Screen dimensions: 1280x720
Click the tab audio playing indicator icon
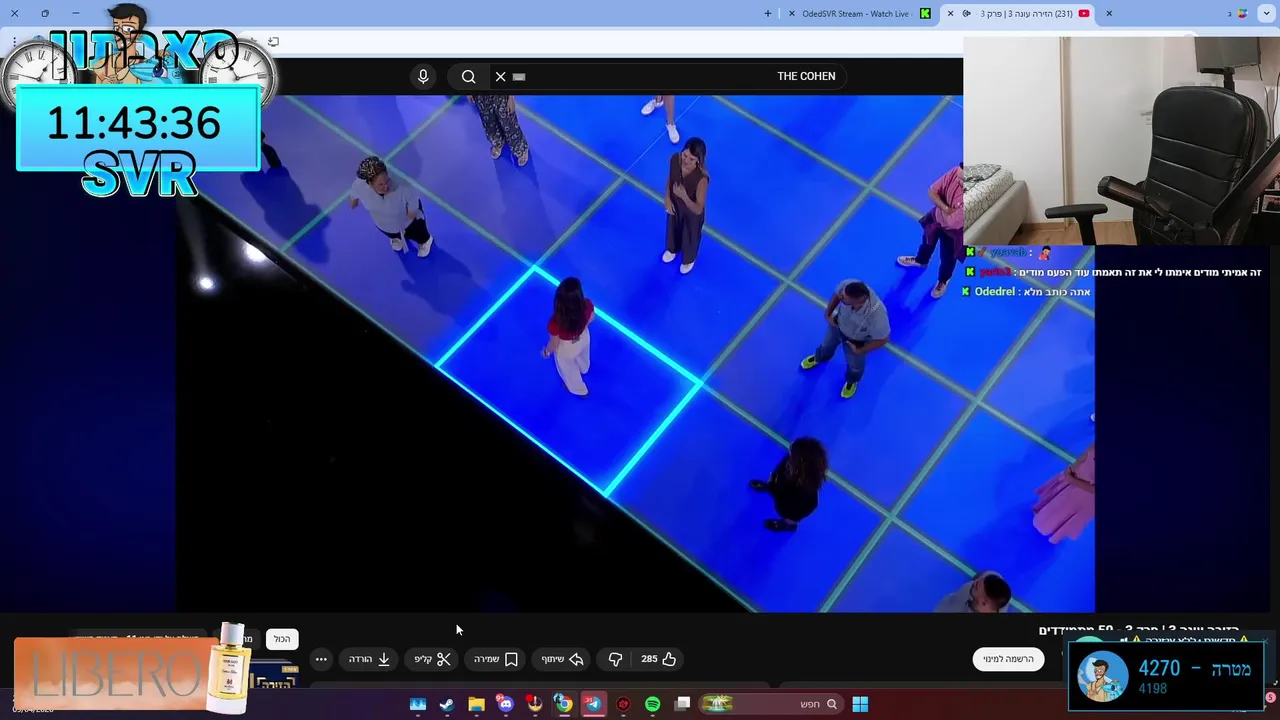click(966, 13)
